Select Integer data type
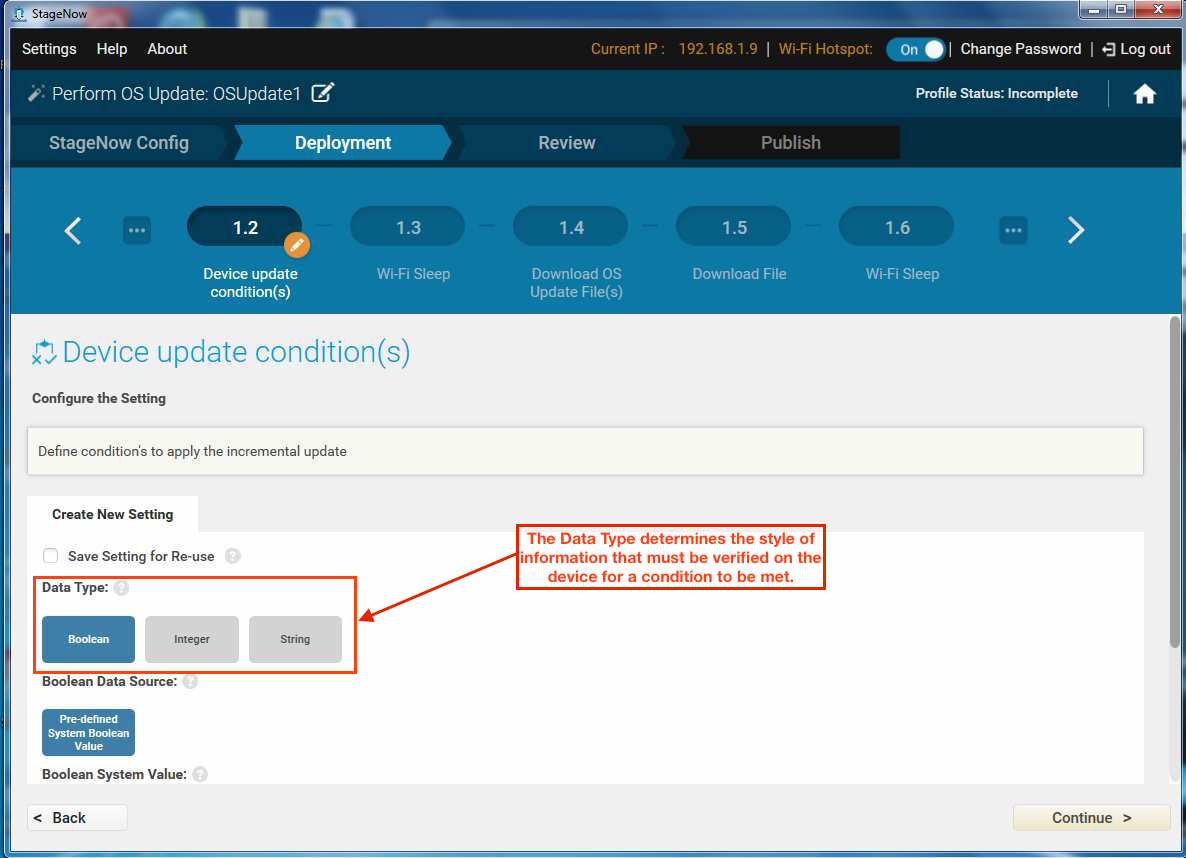1186x858 pixels. [192, 639]
